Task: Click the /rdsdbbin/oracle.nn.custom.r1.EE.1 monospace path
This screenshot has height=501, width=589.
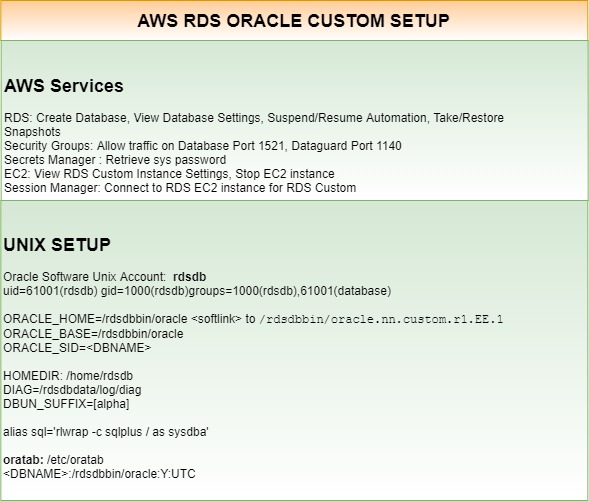Action: [x=381, y=319]
